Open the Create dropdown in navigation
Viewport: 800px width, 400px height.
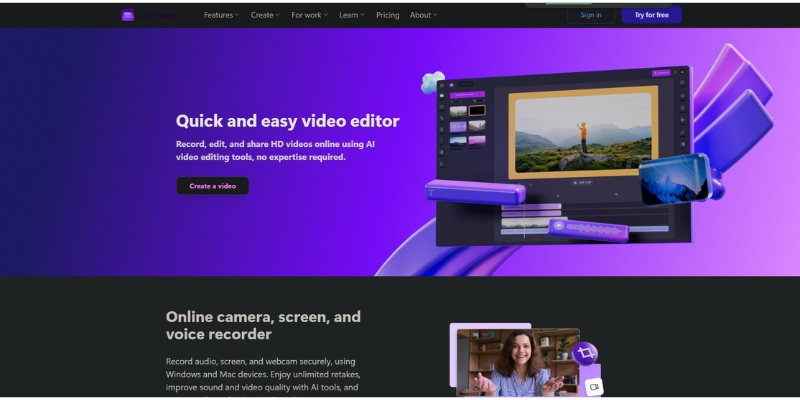[265, 15]
